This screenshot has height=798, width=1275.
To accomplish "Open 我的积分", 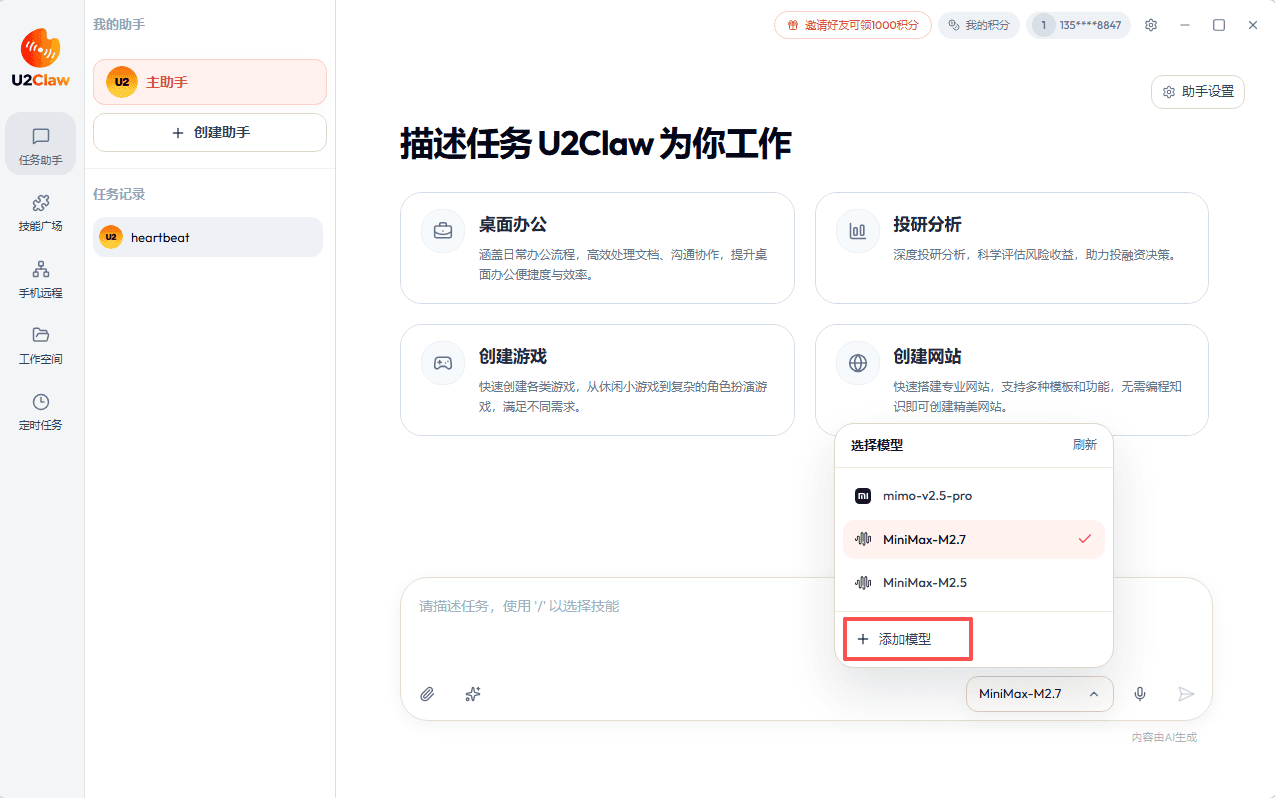I will point(979,25).
